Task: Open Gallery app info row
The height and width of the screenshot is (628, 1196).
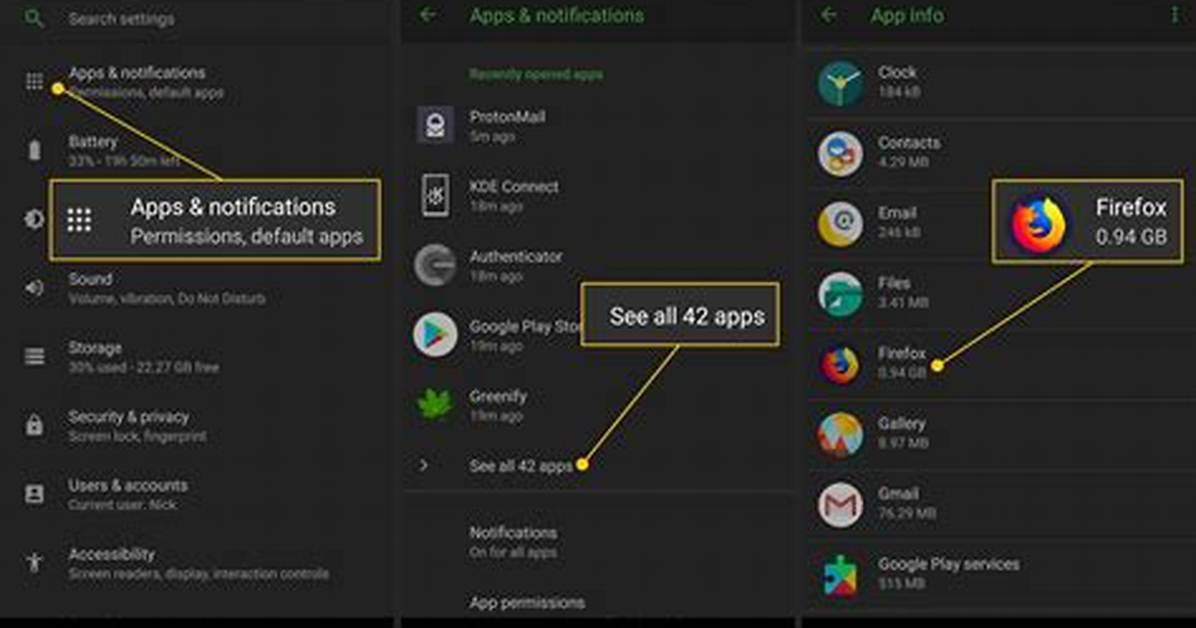Action: (x=1001, y=433)
